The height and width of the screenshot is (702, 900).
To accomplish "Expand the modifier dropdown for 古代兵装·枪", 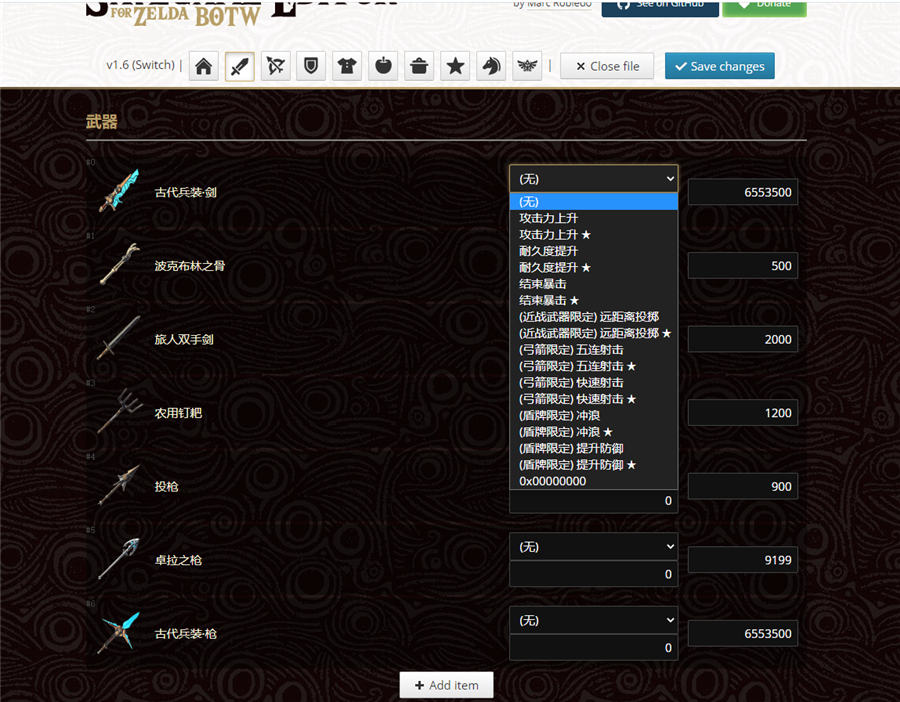I will [593, 620].
